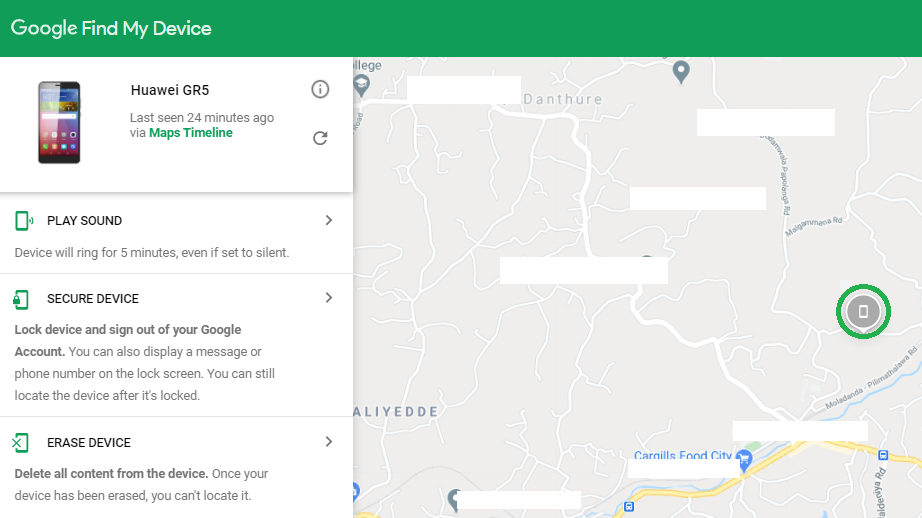
Task: Click the map pin above Danthure
Action: tap(681, 72)
